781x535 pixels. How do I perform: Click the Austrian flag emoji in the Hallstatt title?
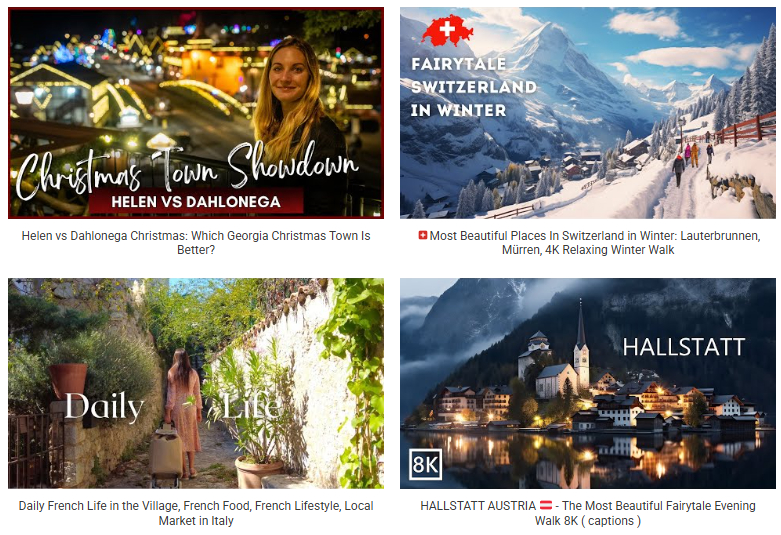pos(546,506)
